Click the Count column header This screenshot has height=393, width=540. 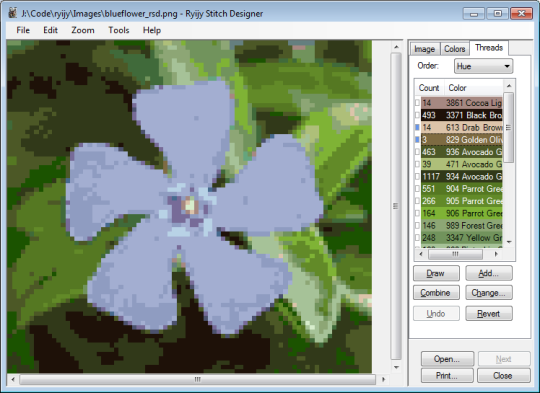(429, 88)
